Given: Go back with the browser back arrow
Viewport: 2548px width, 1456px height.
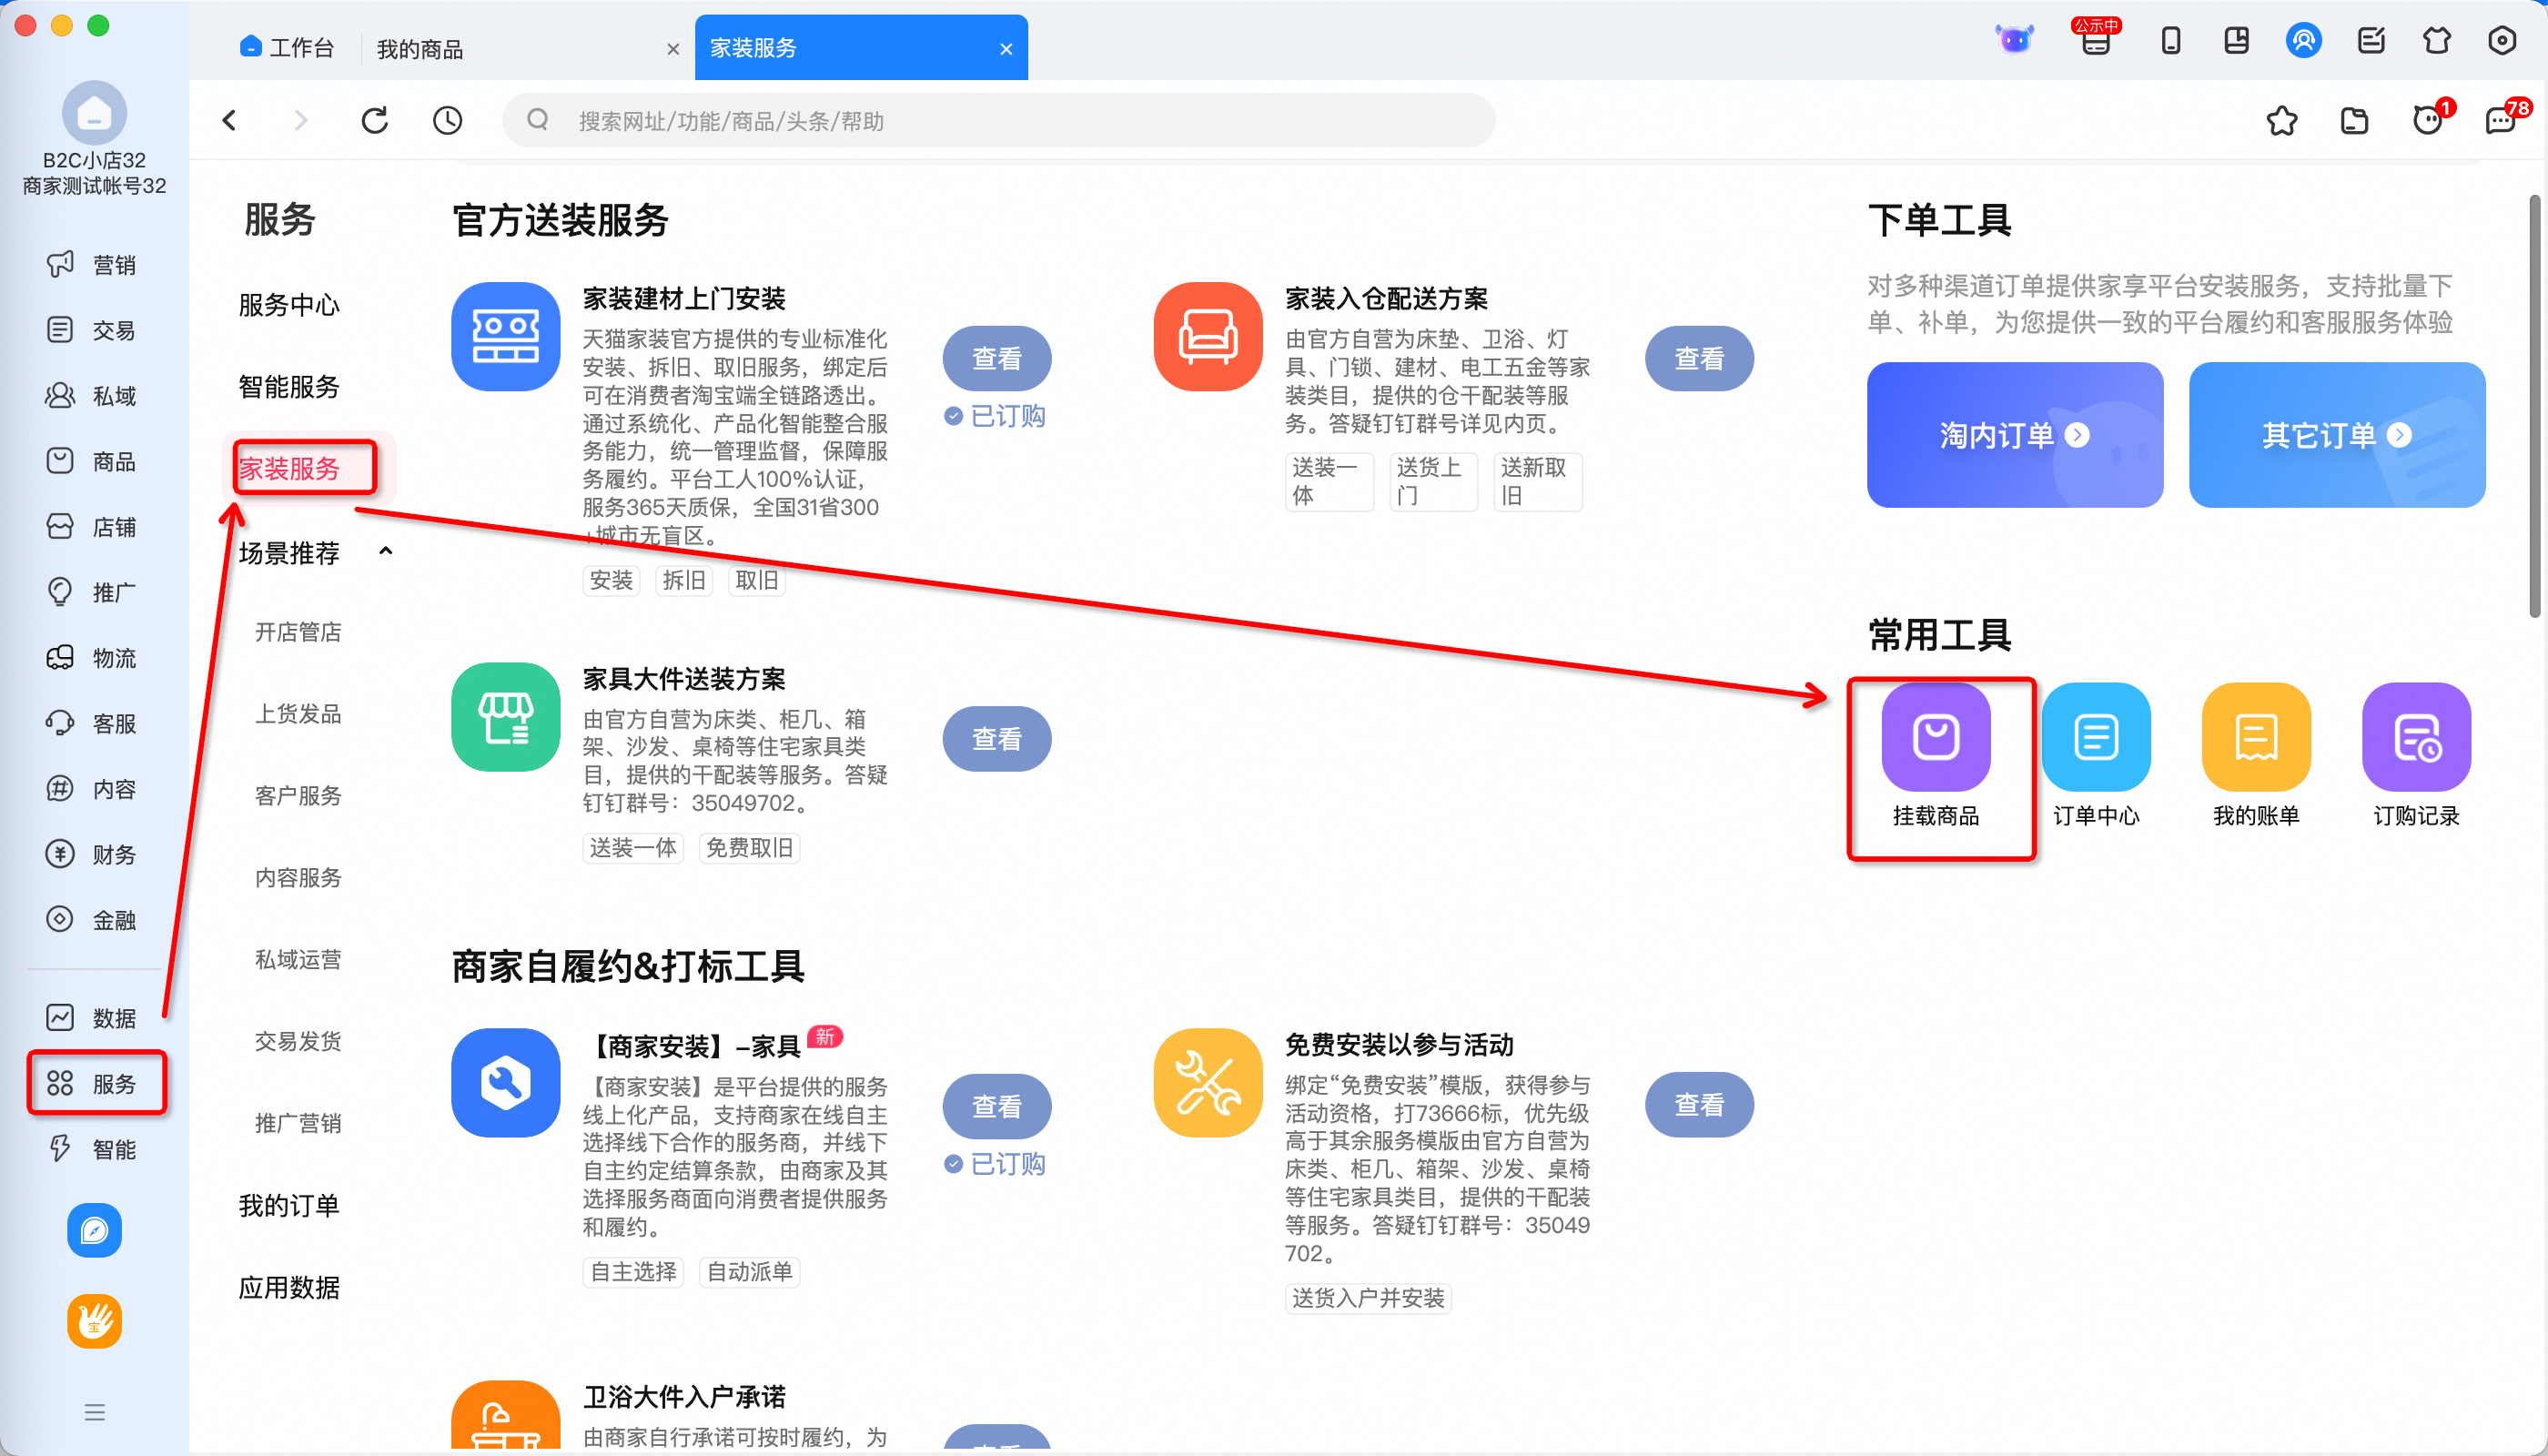Looking at the screenshot, I should point(229,121).
